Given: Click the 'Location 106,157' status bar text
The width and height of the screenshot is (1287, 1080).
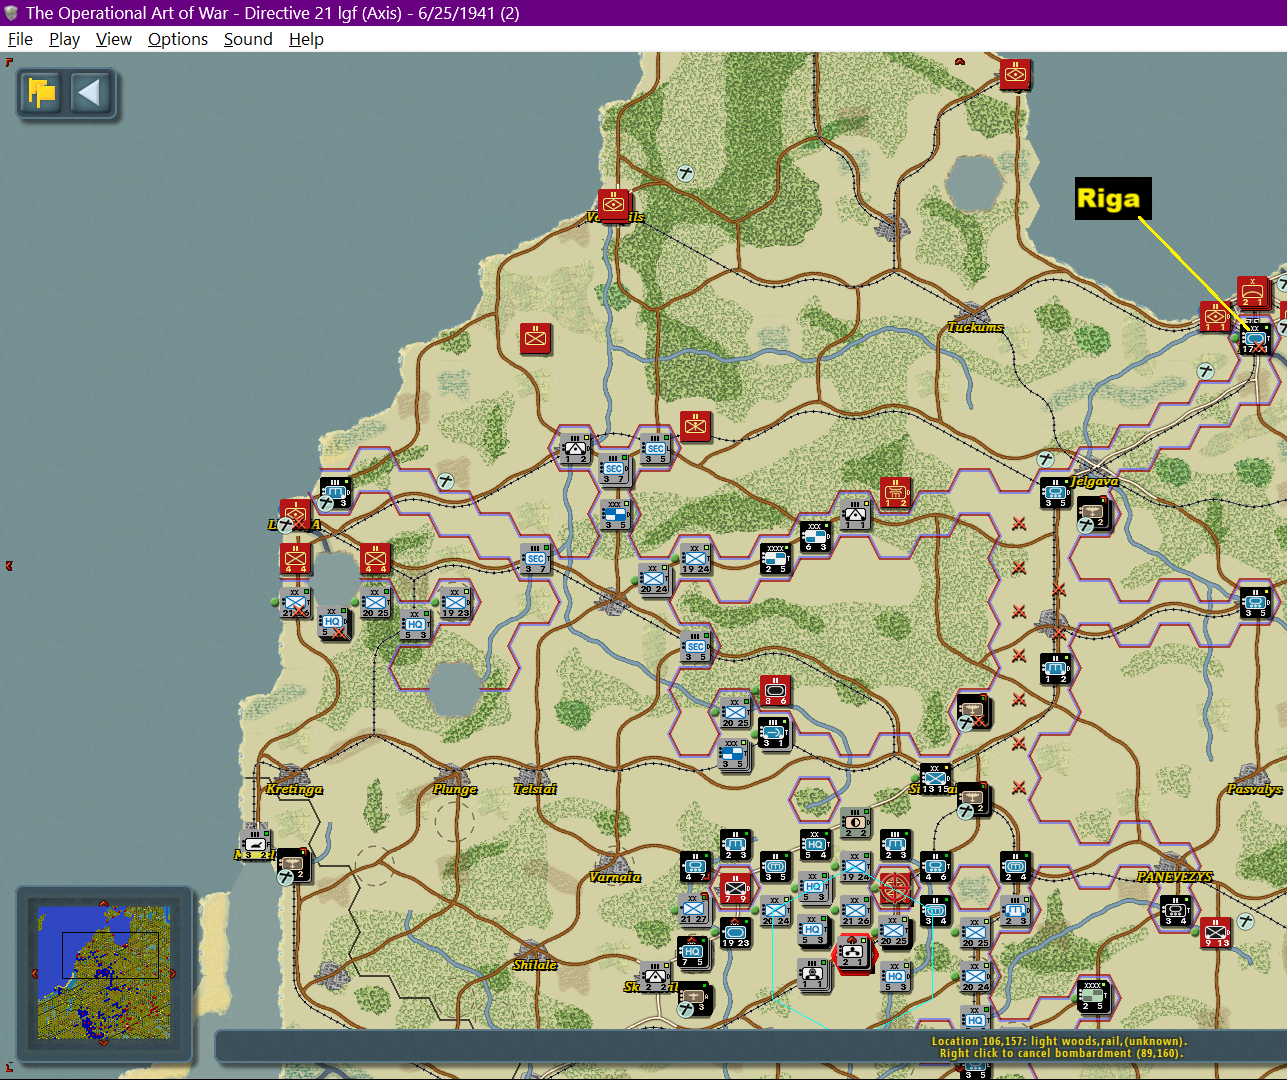Looking at the screenshot, I should [1059, 1041].
